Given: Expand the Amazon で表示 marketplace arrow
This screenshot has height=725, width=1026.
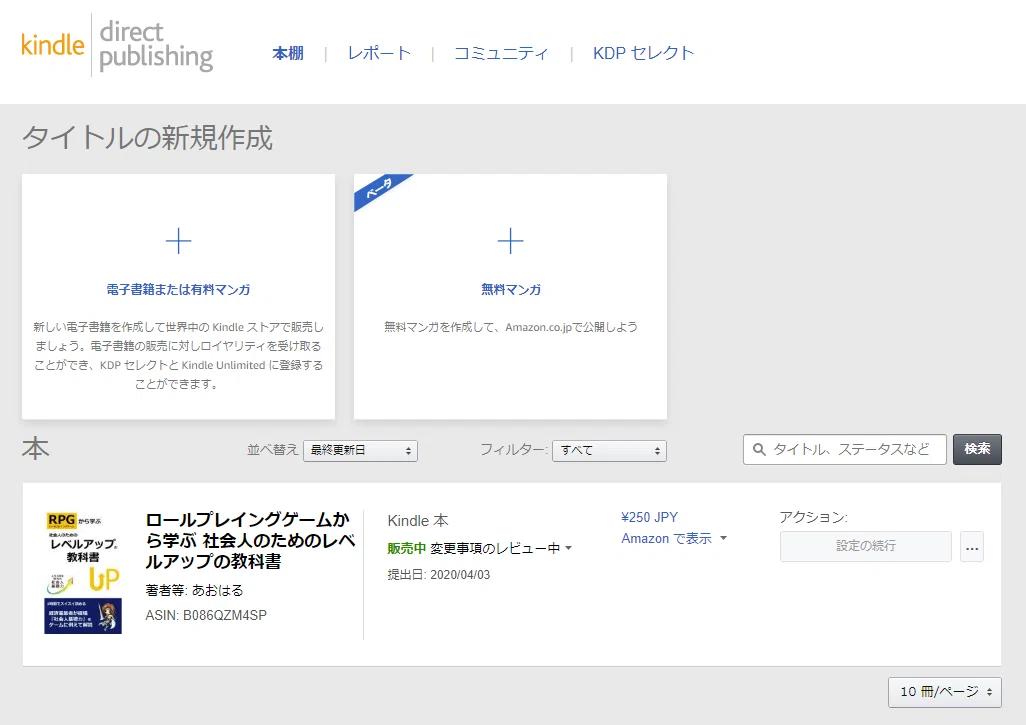Looking at the screenshot, I should [723, 538].
